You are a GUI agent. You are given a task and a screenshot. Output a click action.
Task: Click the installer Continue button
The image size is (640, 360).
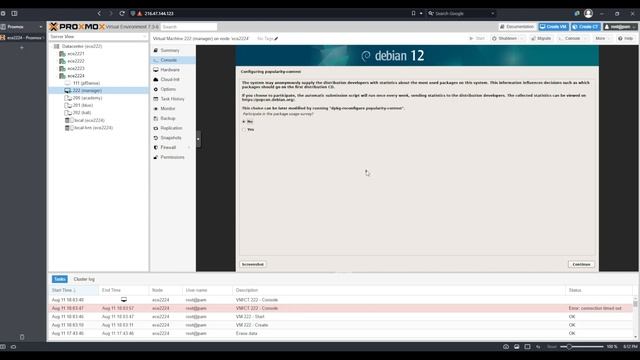tap(581, 264)
